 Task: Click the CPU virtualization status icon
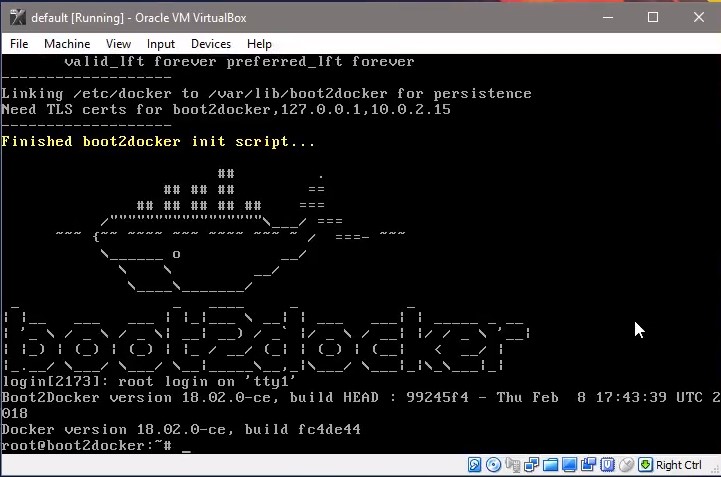tap(607, 465)
